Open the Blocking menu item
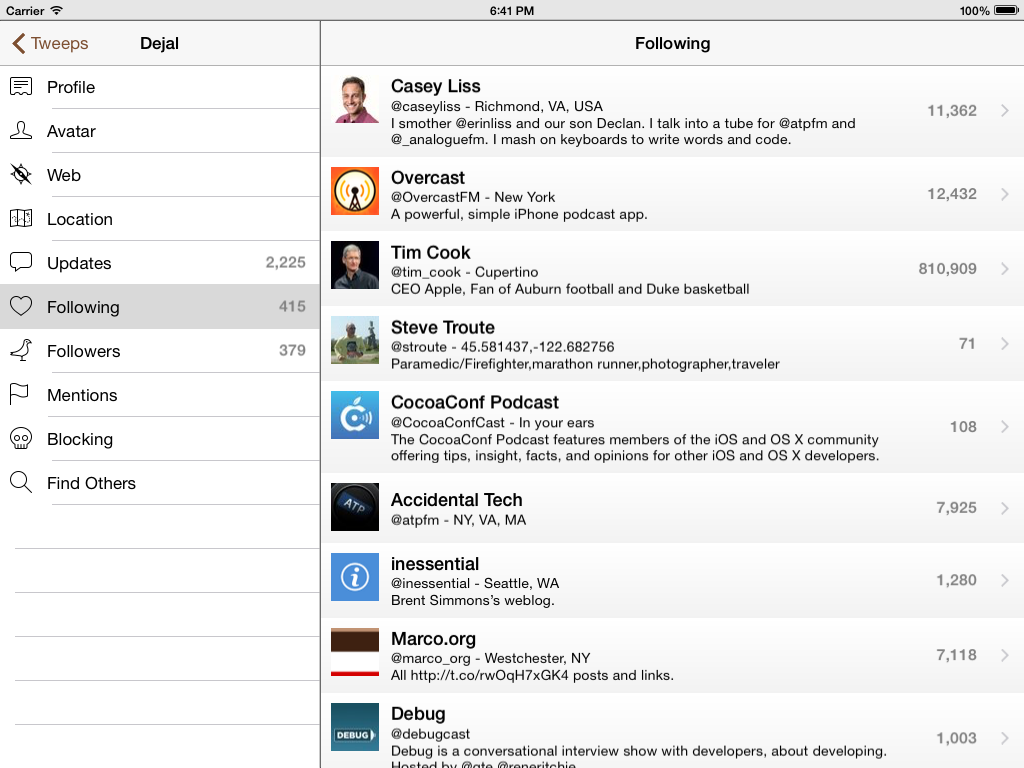Image resolution: width=1024 pixels, height=768 pixels. click(160, 439)
